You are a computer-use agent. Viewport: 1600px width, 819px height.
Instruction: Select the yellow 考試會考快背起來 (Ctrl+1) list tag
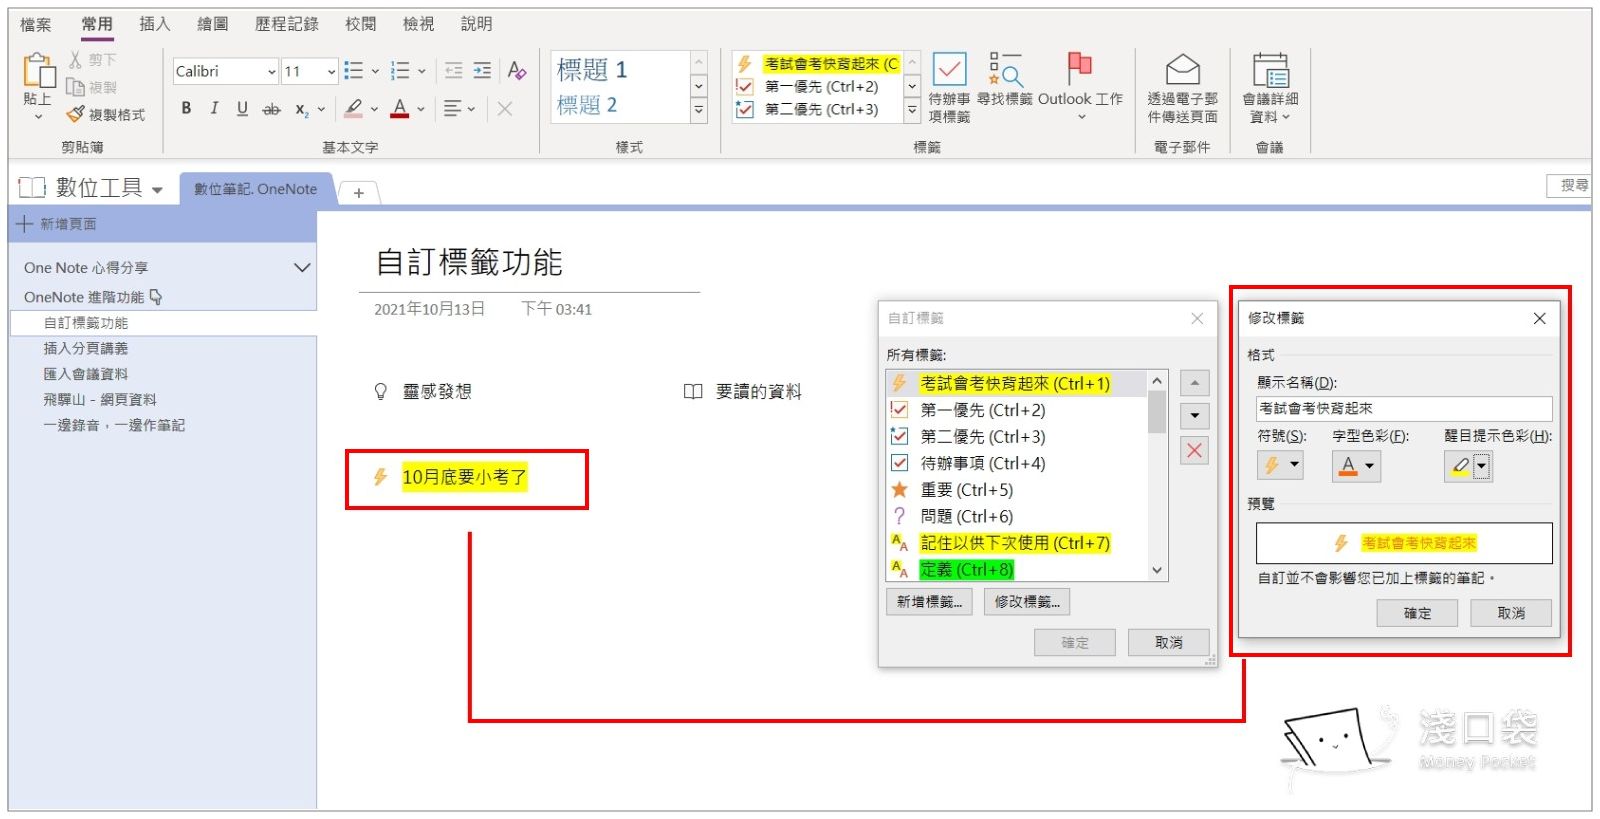pos(1015,384)
